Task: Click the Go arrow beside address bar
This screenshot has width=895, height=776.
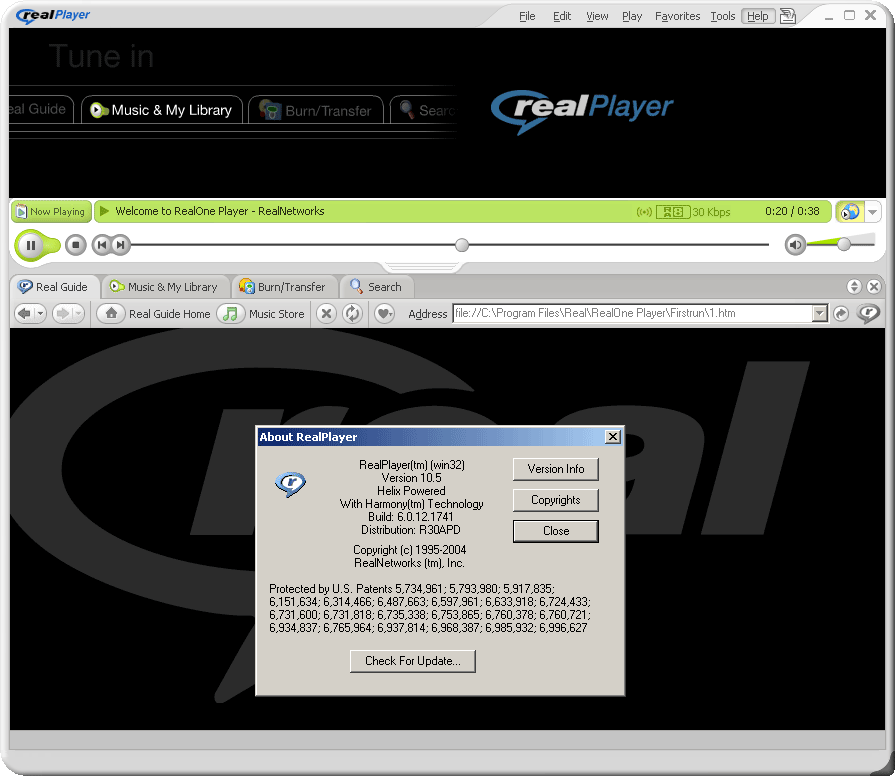Action: click(841, 313)
